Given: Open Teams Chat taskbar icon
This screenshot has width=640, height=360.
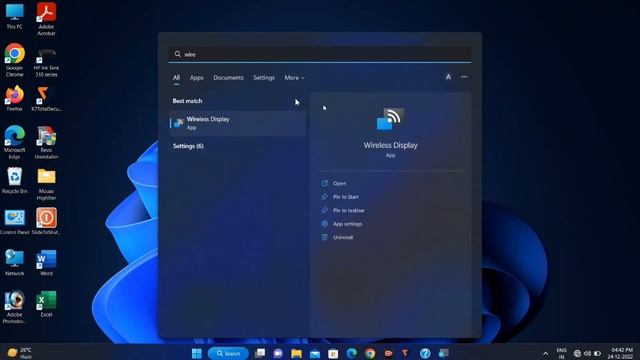Looking at the screenshot, I should pos(278,353).
